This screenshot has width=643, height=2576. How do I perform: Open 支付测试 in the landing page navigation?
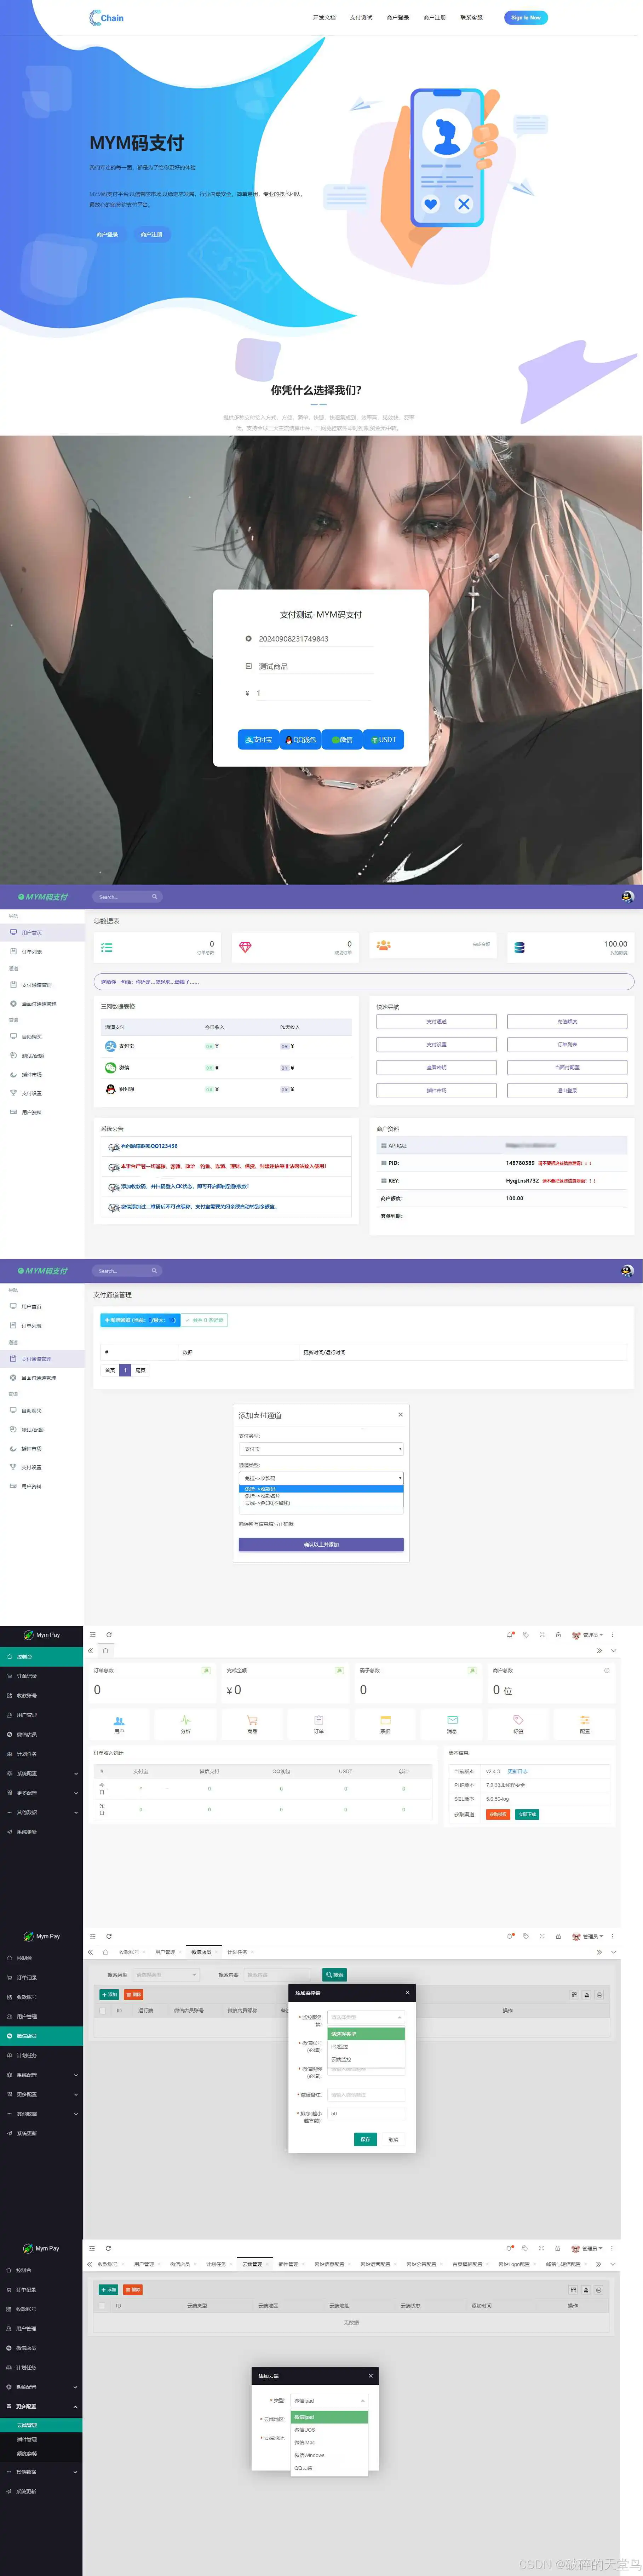coord(361,17)
